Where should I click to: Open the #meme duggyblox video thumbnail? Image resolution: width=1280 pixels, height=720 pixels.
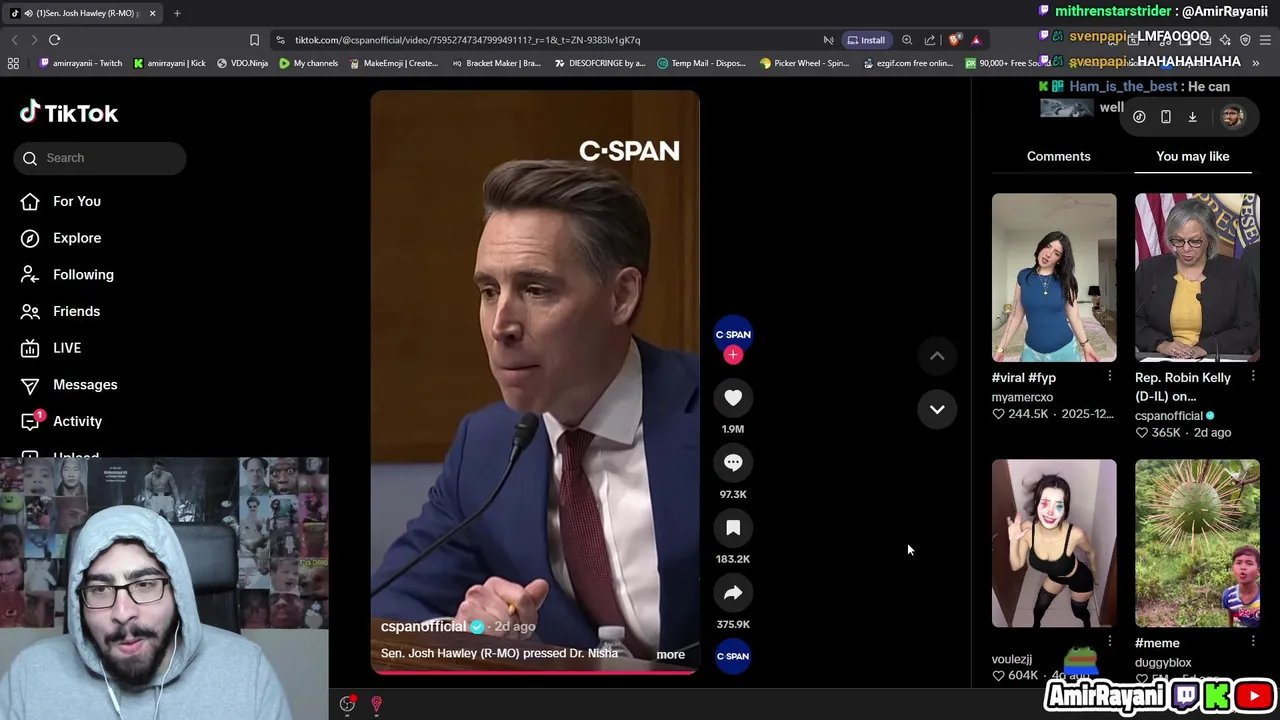coord(1197,543)
